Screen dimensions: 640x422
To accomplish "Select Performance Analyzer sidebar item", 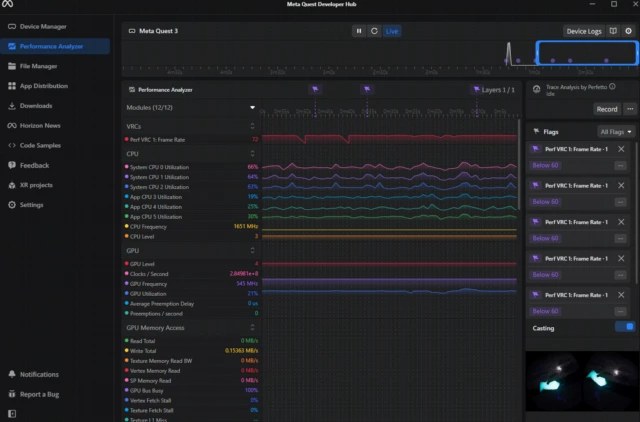I will coord(55,46).
